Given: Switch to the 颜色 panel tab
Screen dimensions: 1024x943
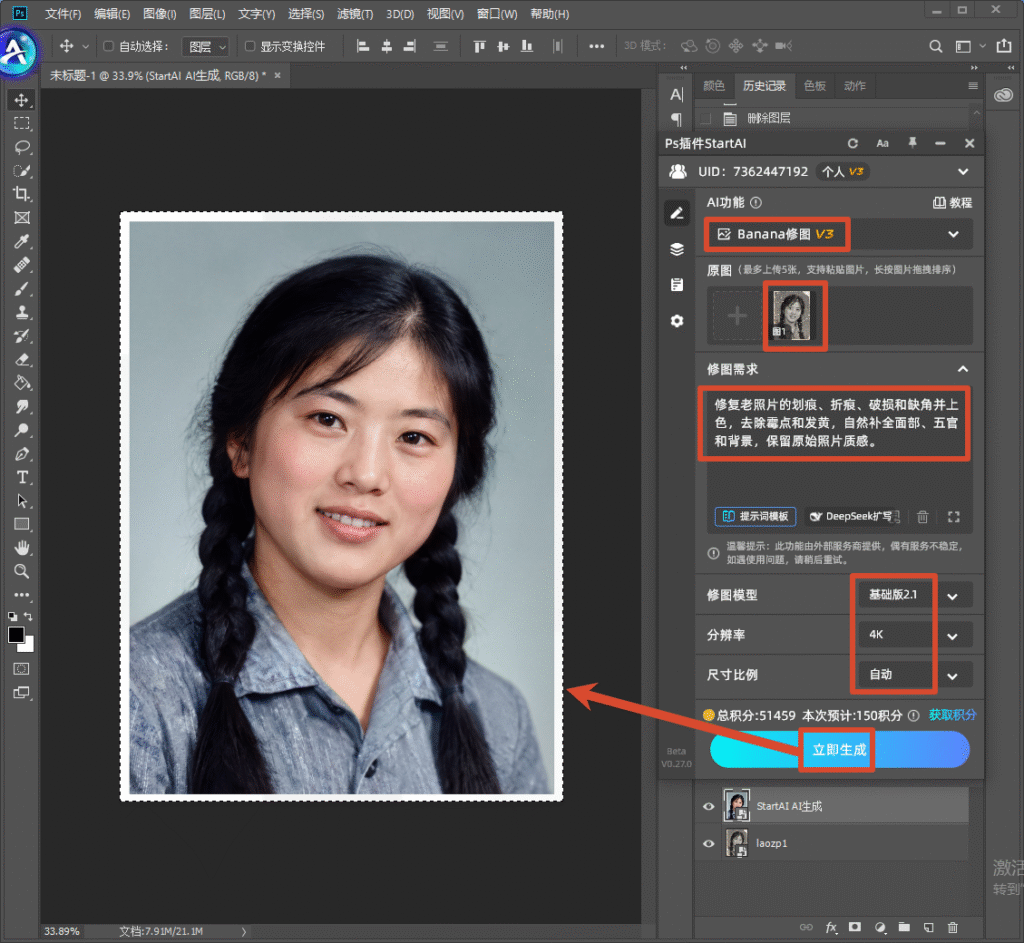Looking at the screenshot, I should pos(713,86).
